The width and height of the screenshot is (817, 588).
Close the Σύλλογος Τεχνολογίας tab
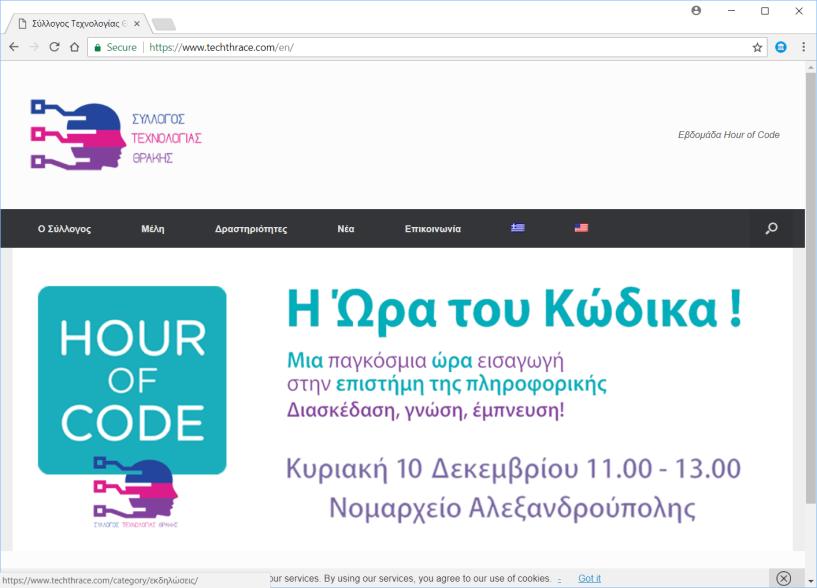pos(137,23)
